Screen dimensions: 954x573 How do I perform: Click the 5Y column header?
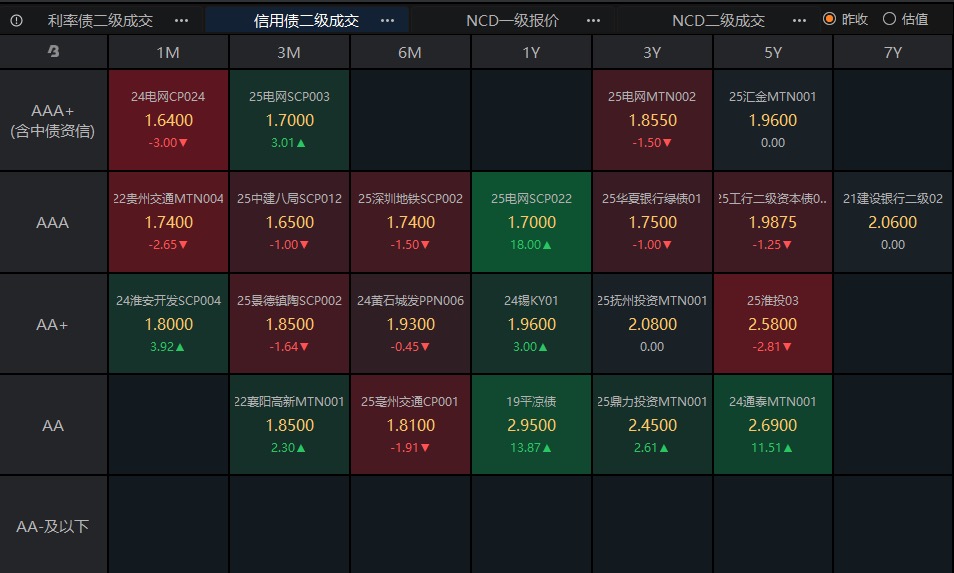point(773,52)
